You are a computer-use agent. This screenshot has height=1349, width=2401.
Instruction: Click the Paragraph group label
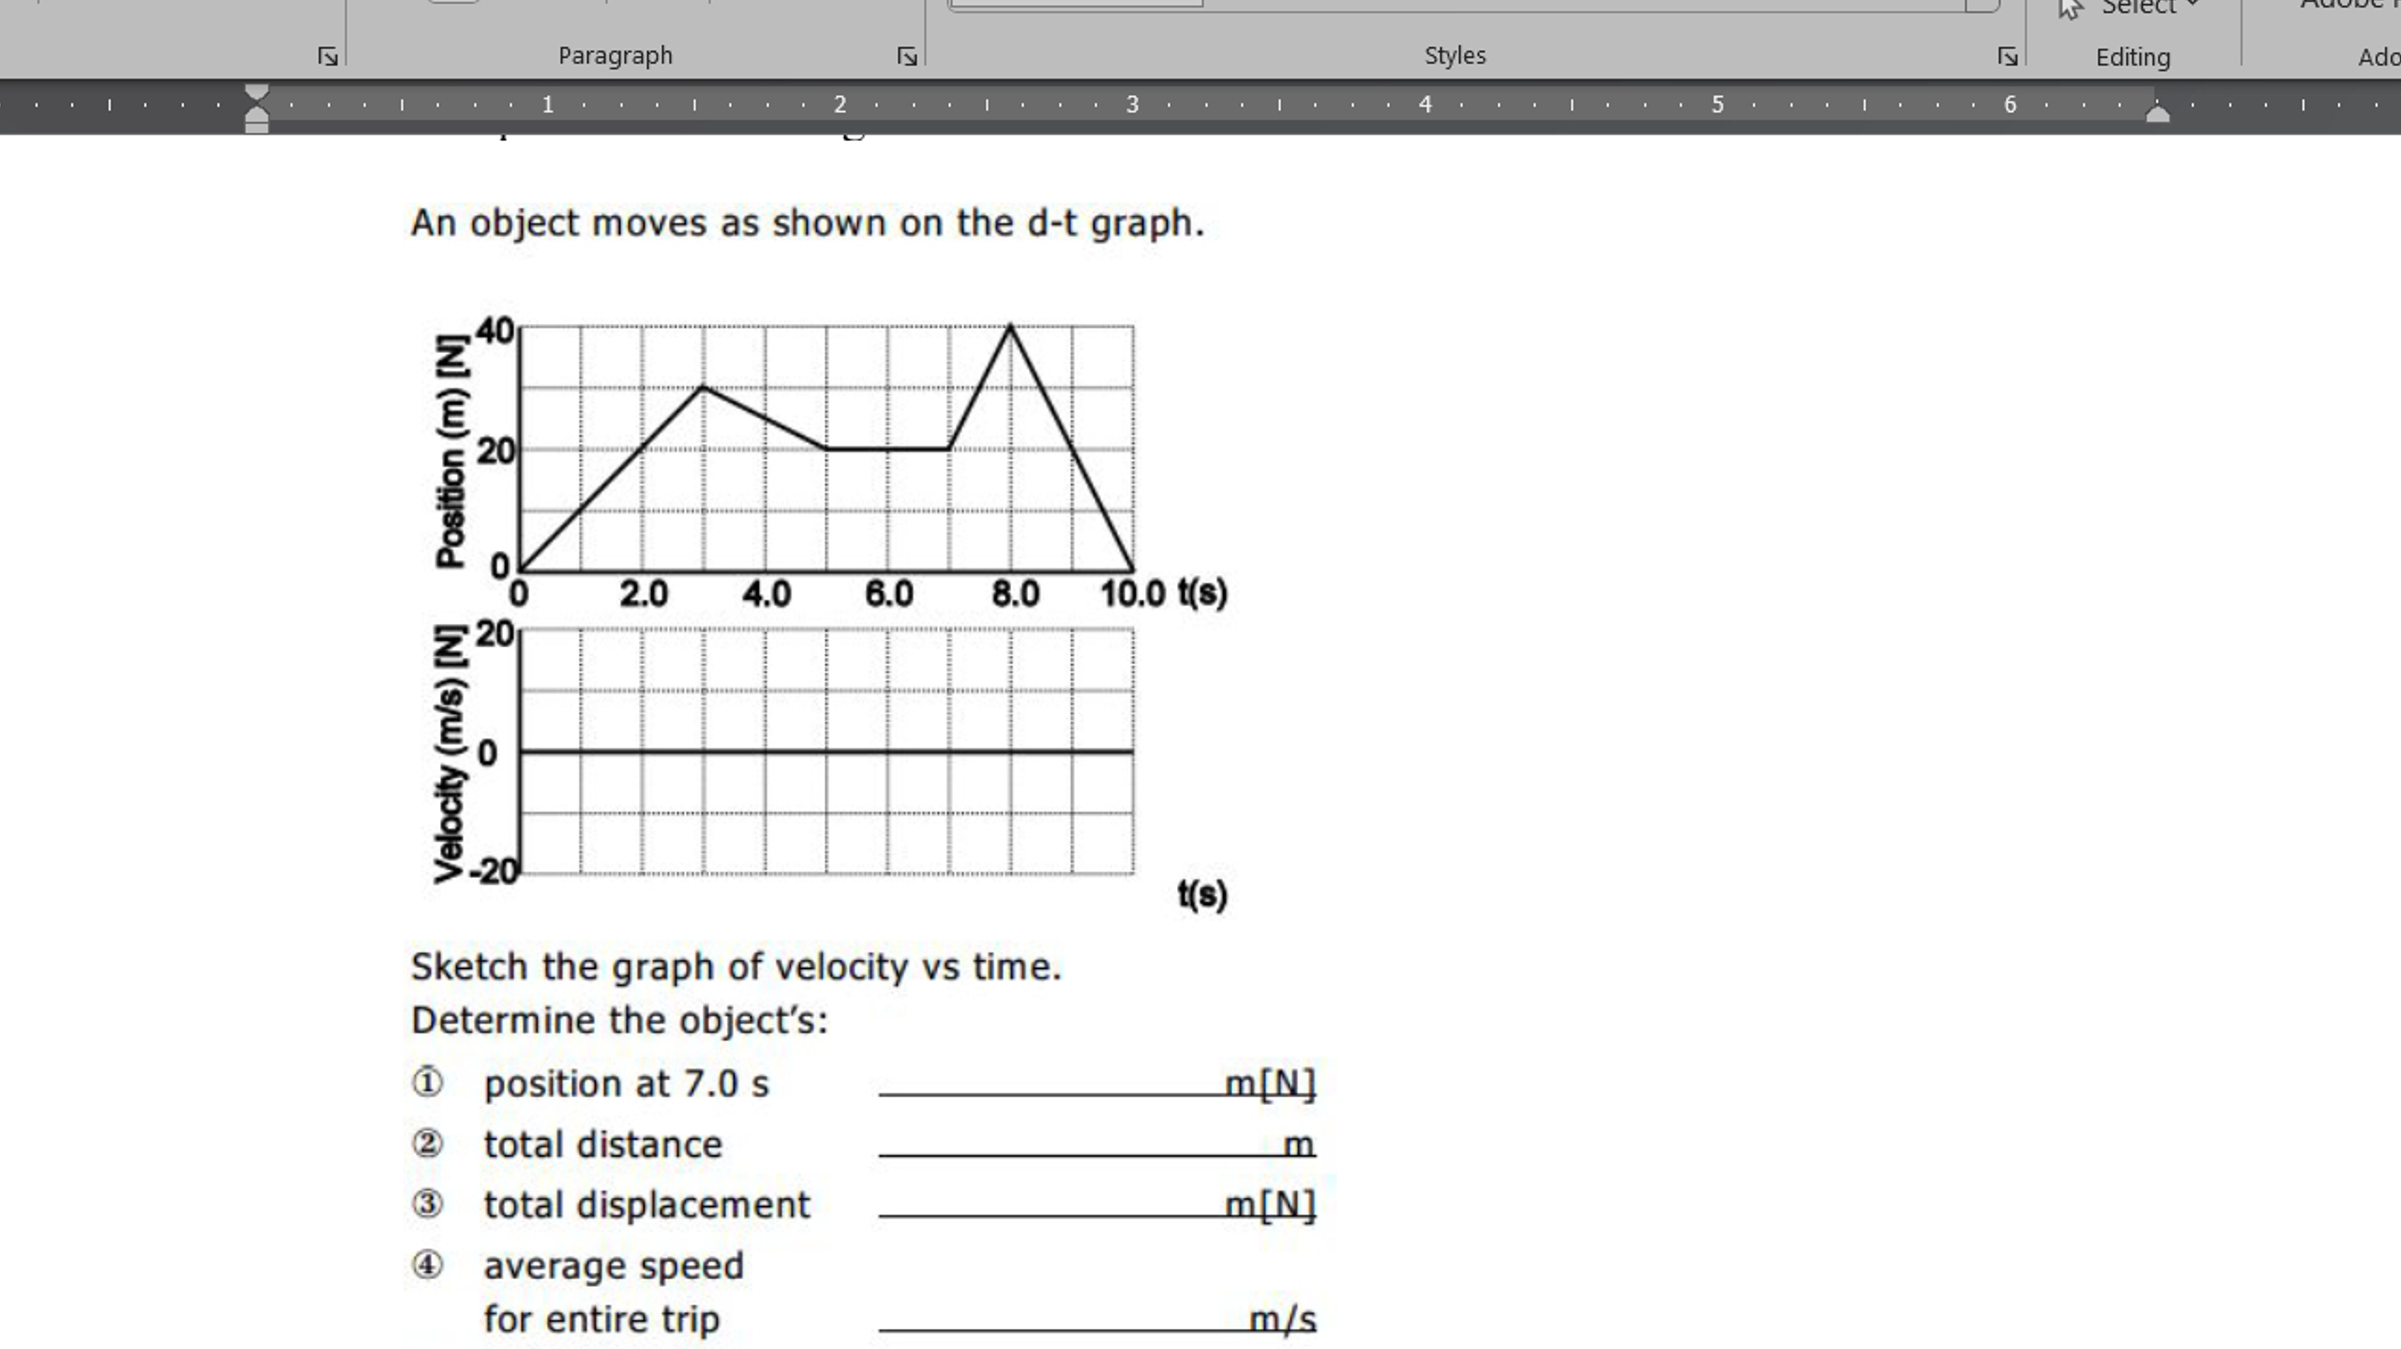[x=614, y=56]
